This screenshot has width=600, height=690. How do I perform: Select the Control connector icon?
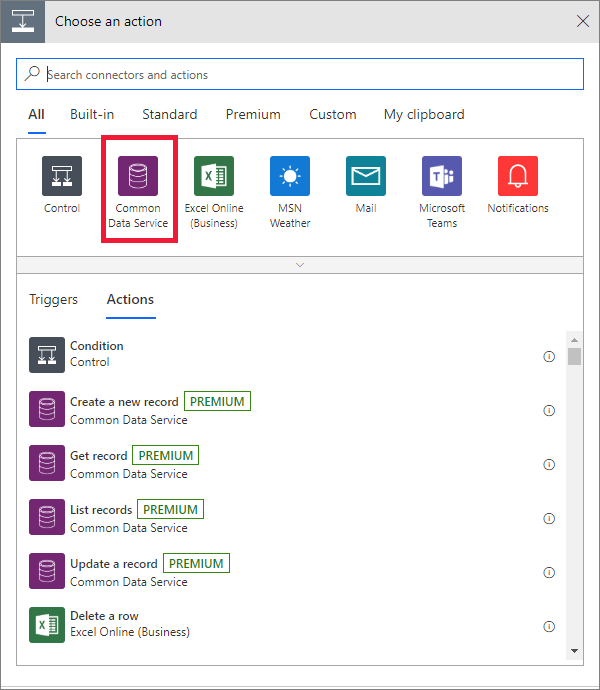point(62,176)
